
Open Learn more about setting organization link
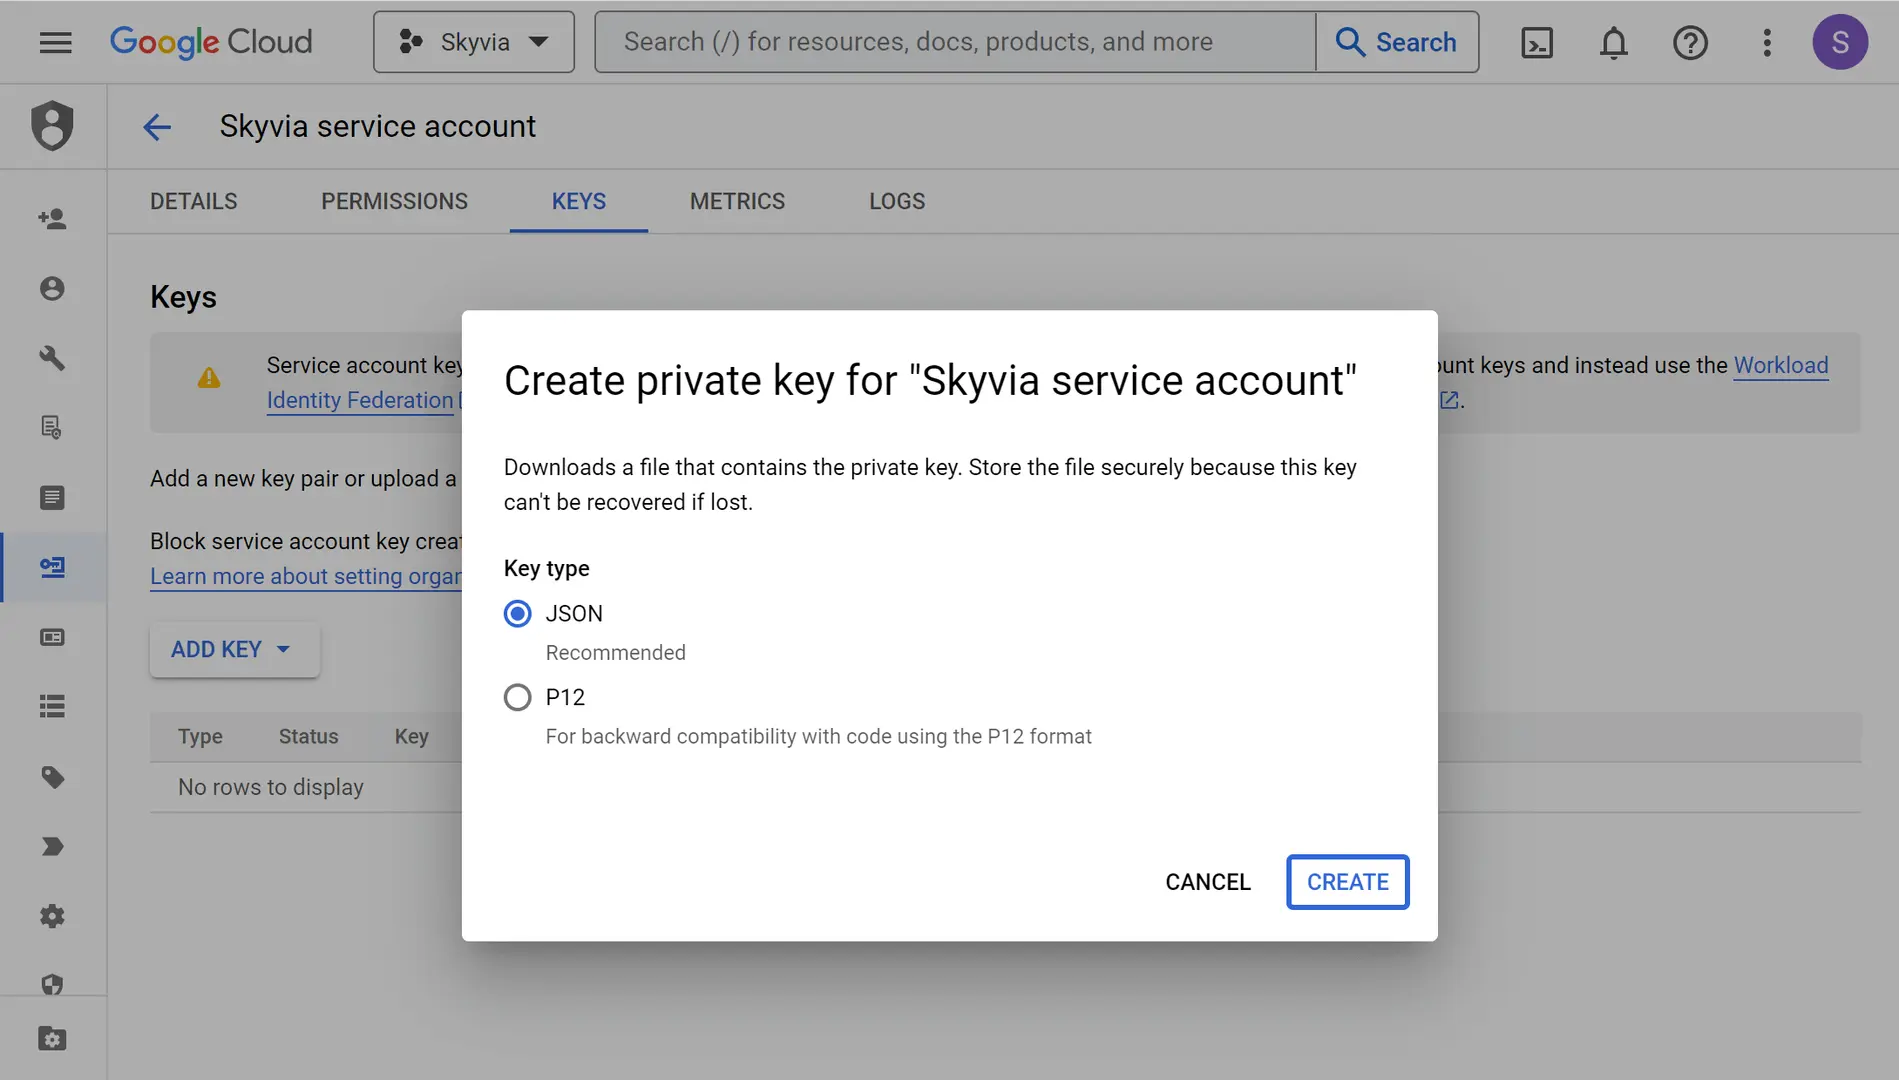coord(306,576)
